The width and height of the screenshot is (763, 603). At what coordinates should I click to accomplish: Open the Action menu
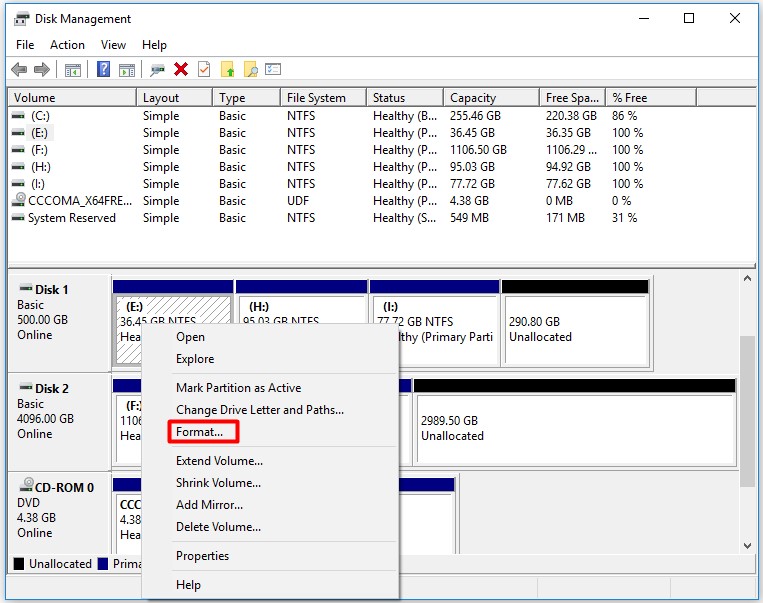point(67,45)
